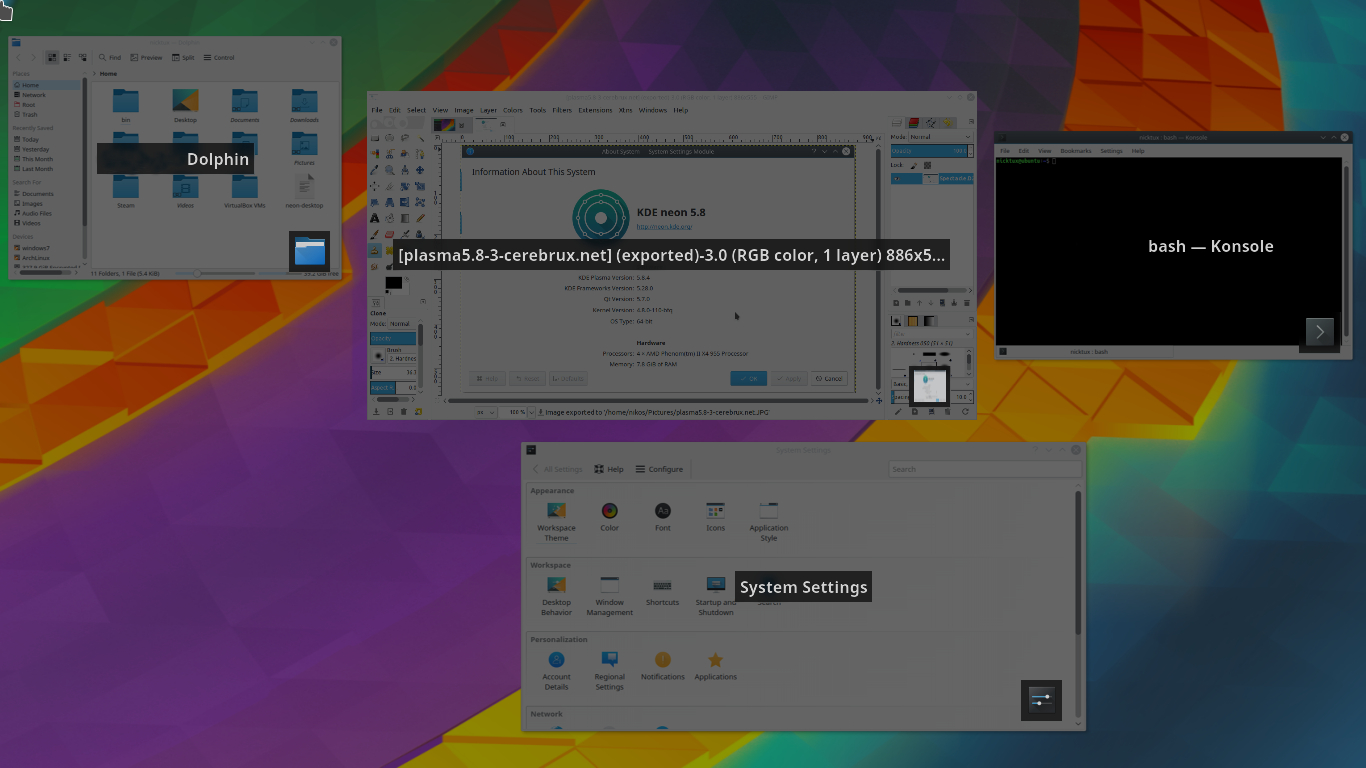The height and width of the screenshot is (768, 1366).
Task: Toggle layer visibility eye in GIMP
Action: pos(896,179)
